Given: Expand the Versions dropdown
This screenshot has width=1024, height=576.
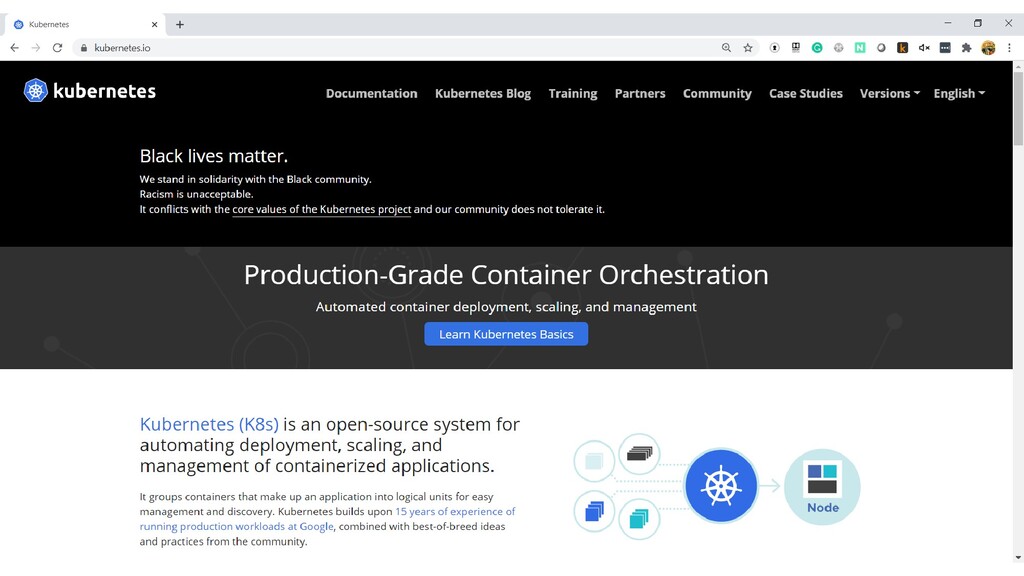Looking at the screenshot, I should point(889,93).
